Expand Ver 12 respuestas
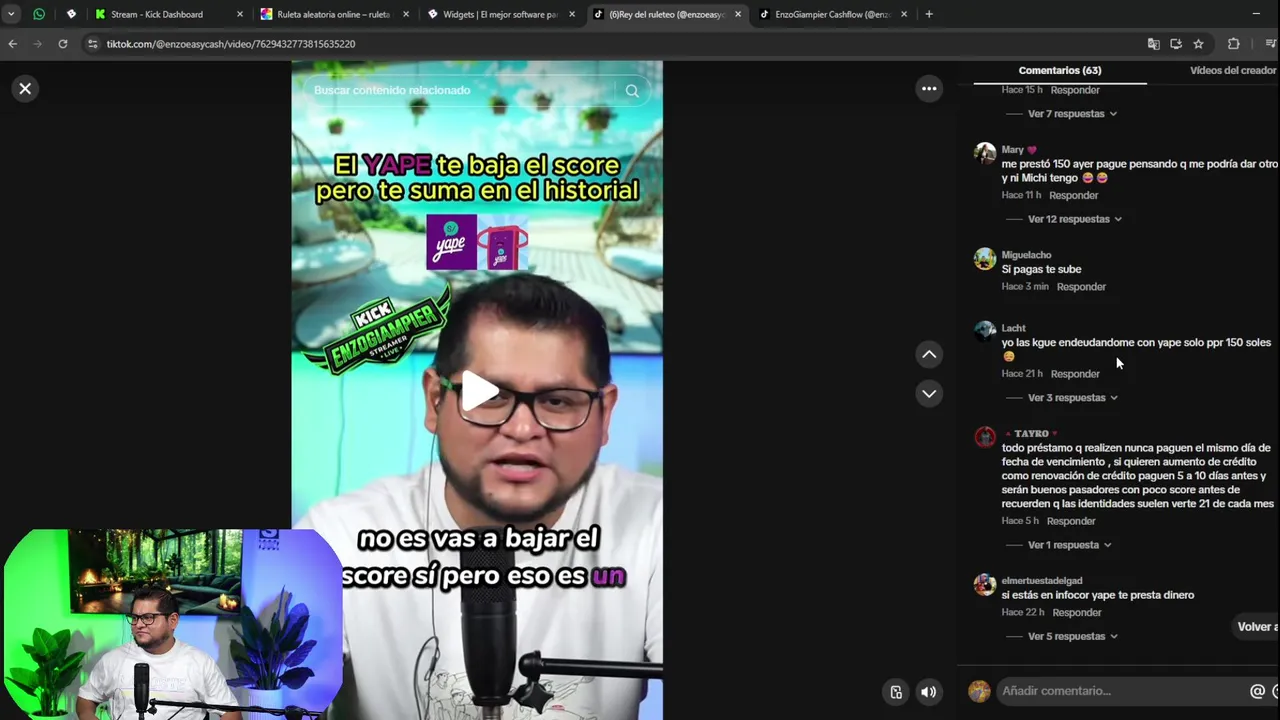This screenshot has height=720, width=1280. tap(1075, 219)
